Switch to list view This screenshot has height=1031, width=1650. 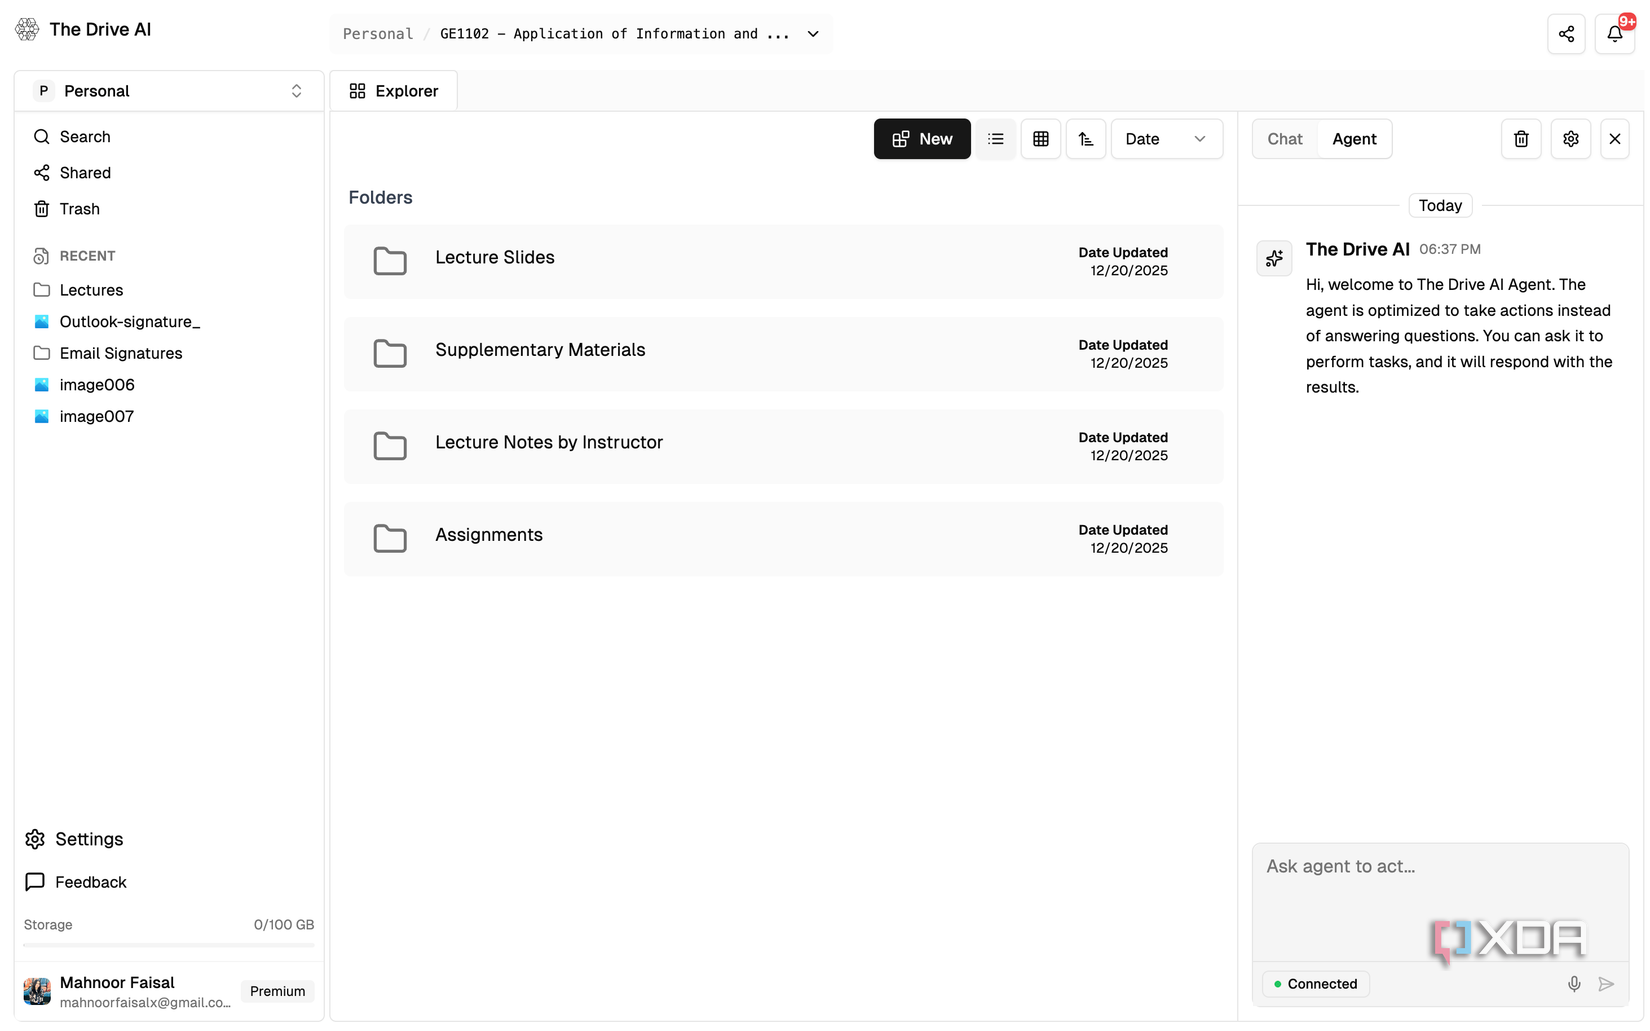pyautogui.click(x=996, y=139)
